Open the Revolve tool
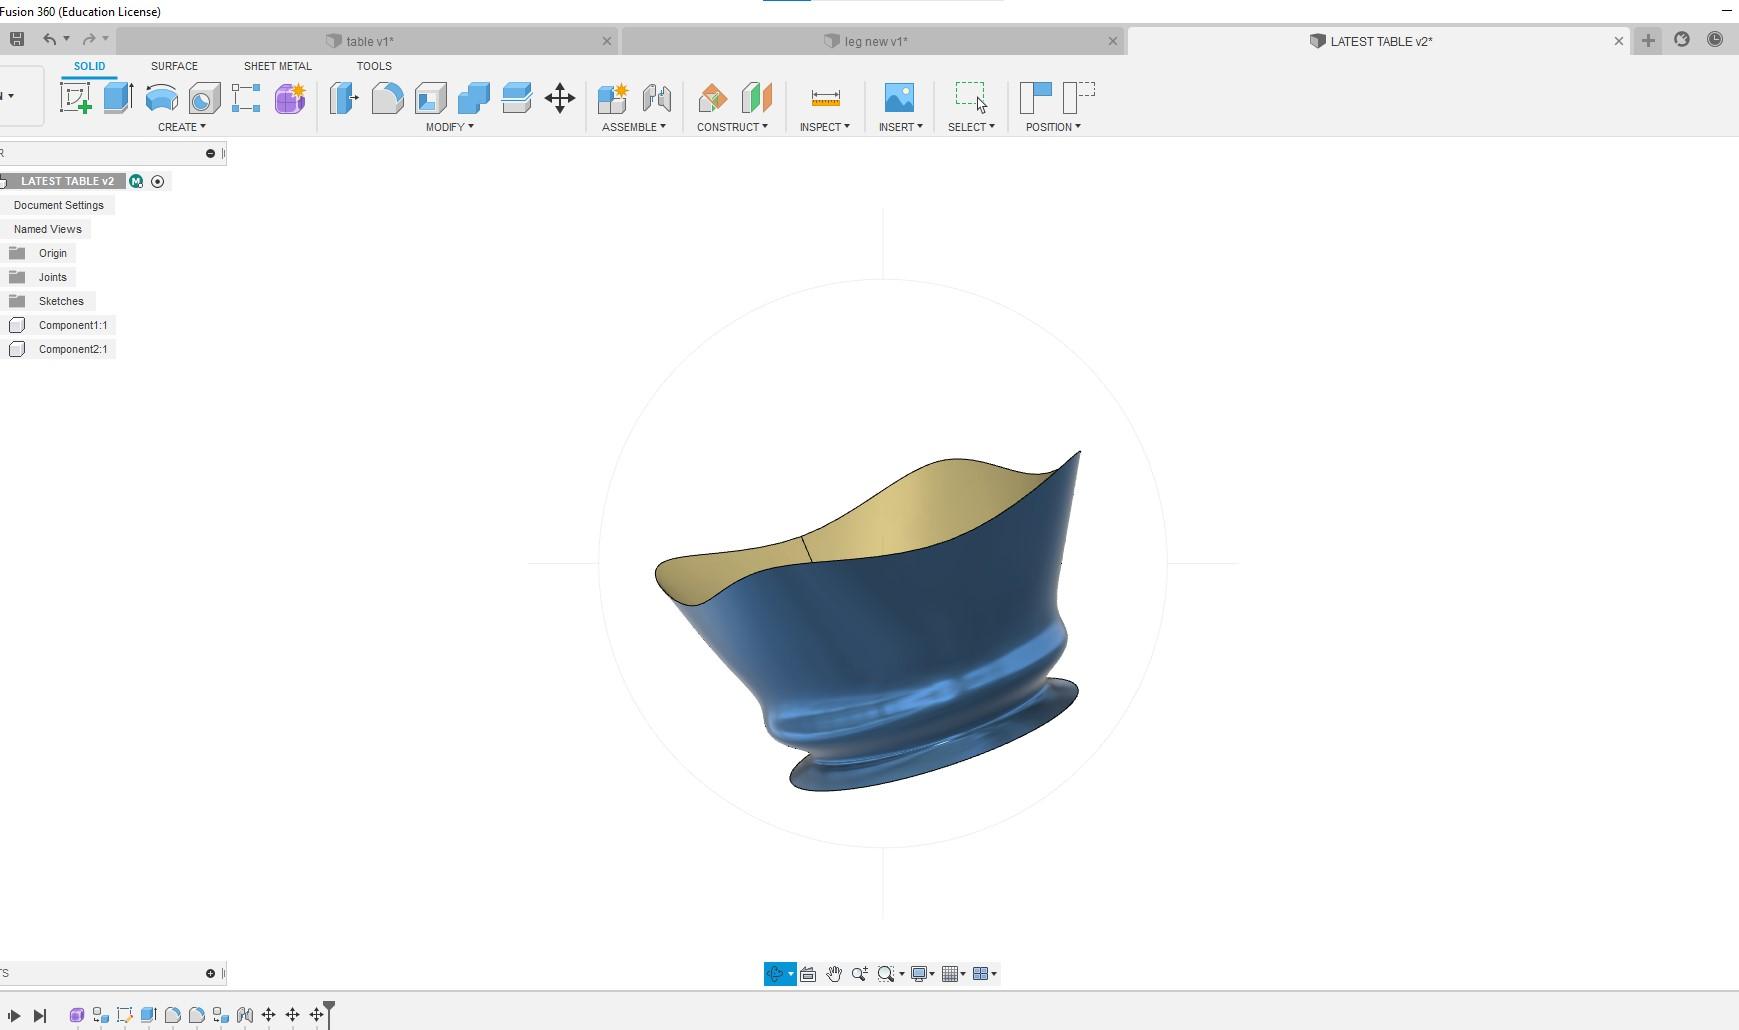 click(160, 97)
